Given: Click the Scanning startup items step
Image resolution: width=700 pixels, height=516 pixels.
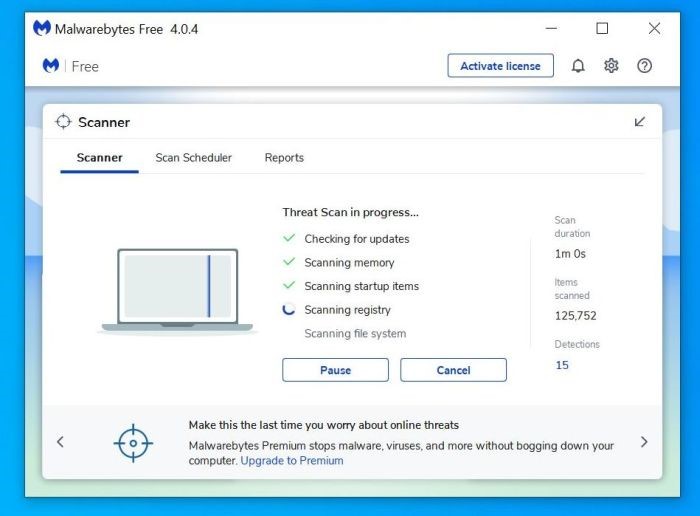Looking at the screenshot, I should click(x=362, y=286).
